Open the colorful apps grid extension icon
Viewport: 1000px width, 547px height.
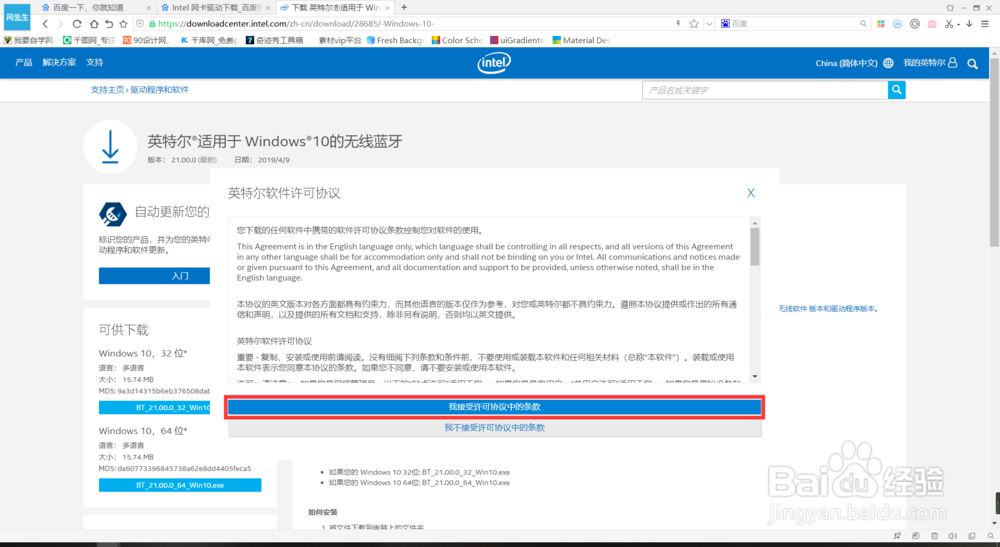881,24
